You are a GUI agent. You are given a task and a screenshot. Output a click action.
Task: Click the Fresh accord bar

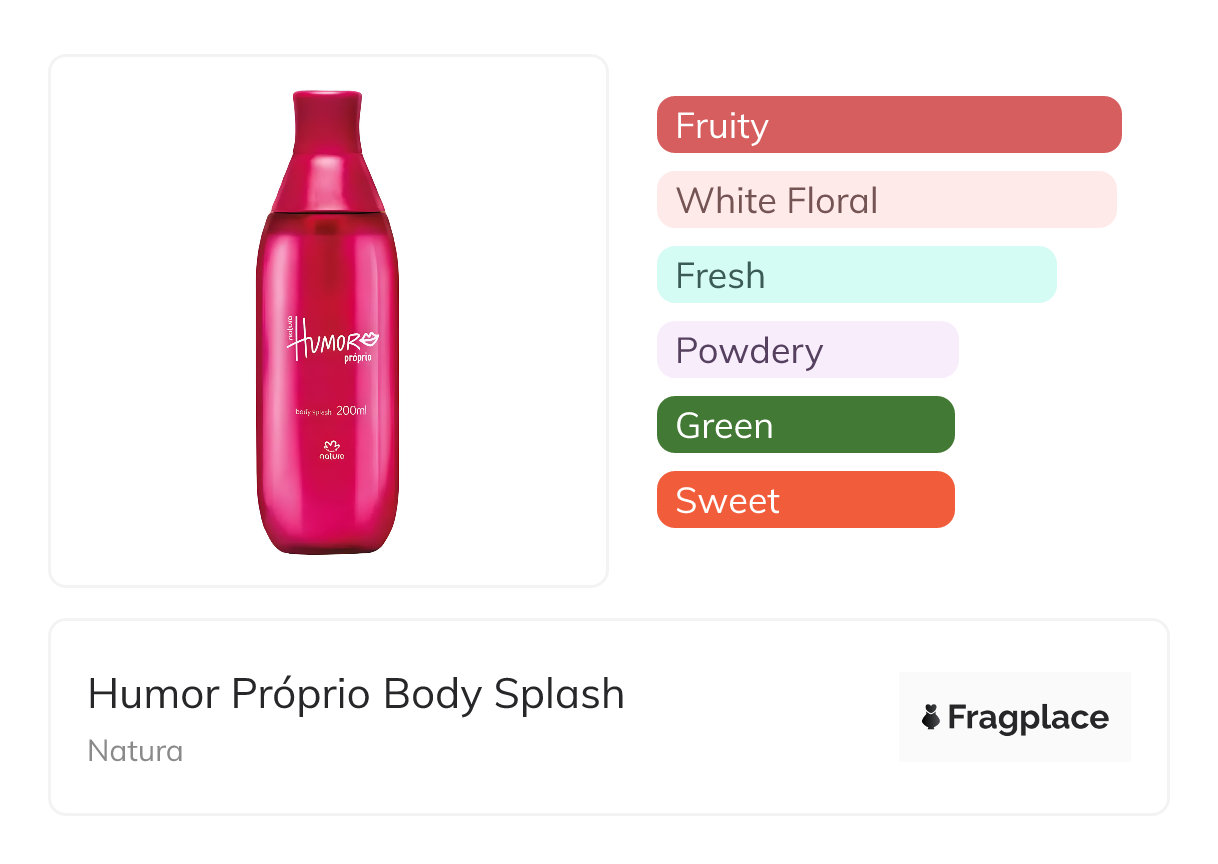(x=856, y=275)
